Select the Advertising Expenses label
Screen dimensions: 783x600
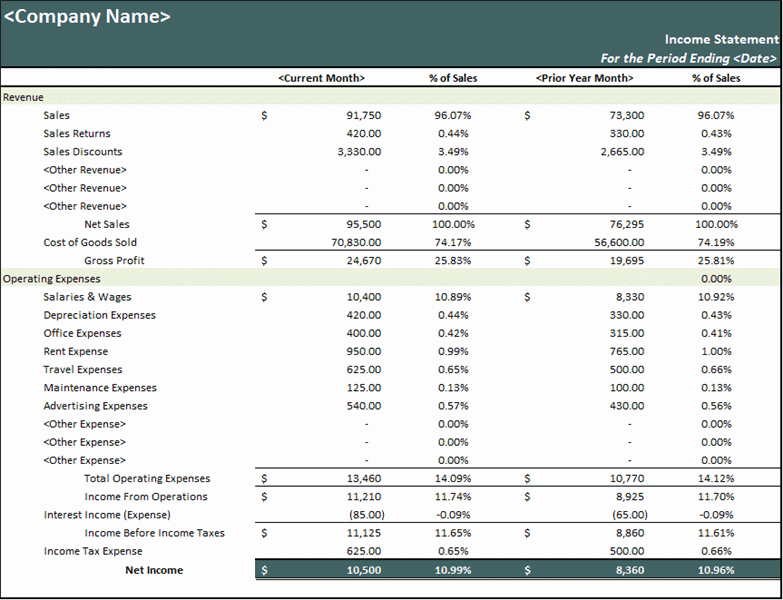(x=95, y=406)
